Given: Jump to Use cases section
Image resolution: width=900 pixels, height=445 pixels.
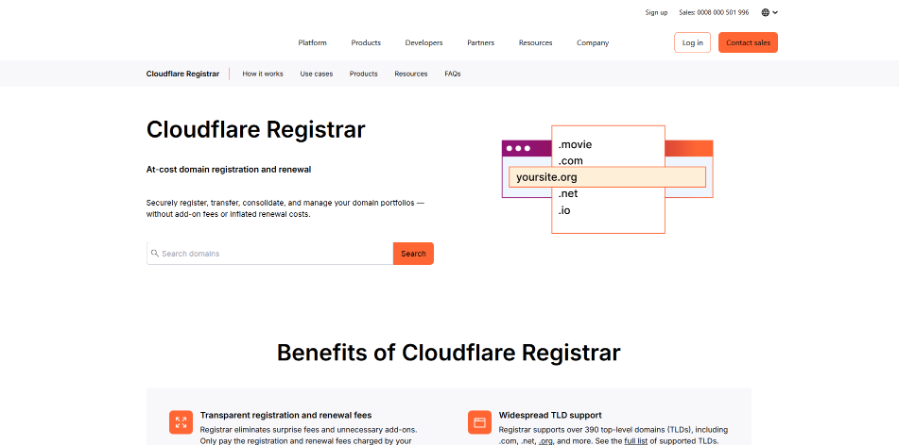Looking at the screenshot, I should [x=316, y=73].
